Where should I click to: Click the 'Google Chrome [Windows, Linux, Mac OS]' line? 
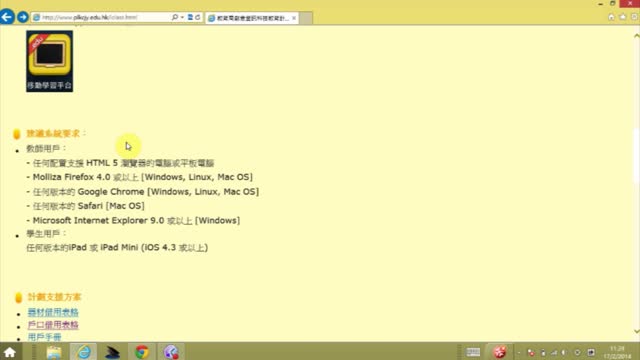pos(143,191)
